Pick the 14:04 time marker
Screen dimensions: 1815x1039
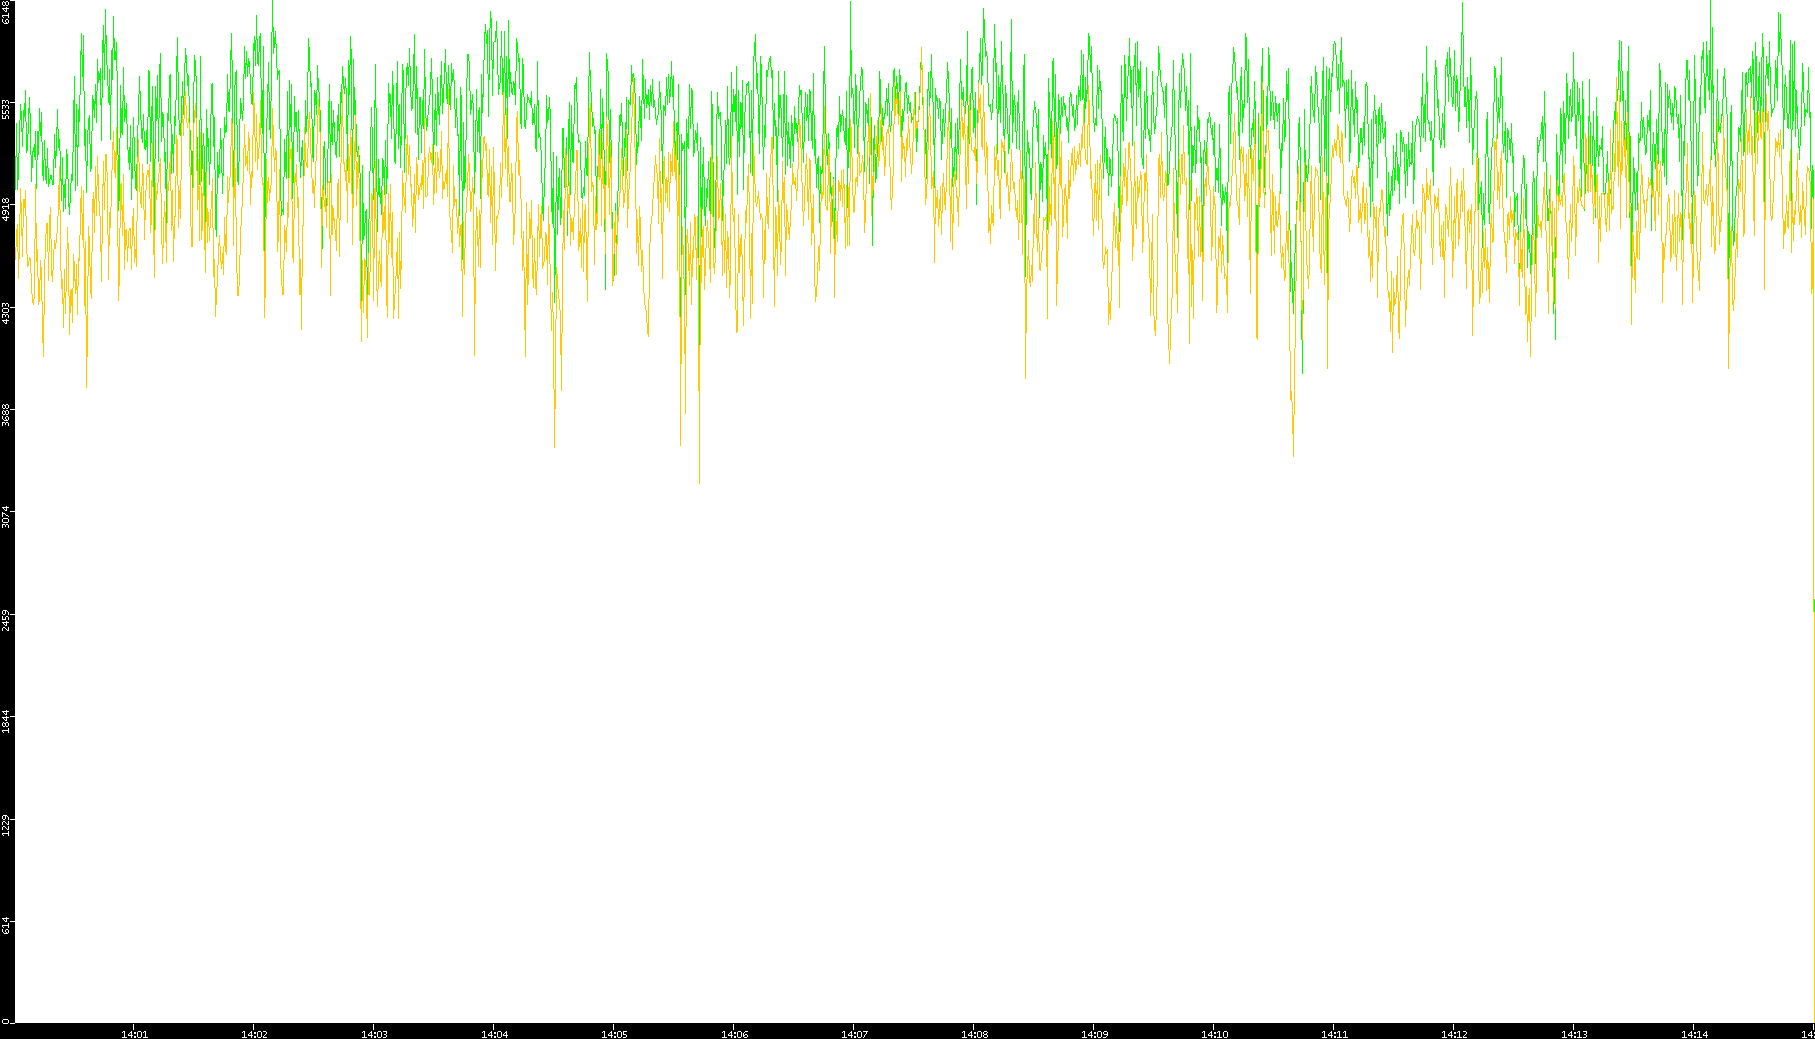point(494,1034)
